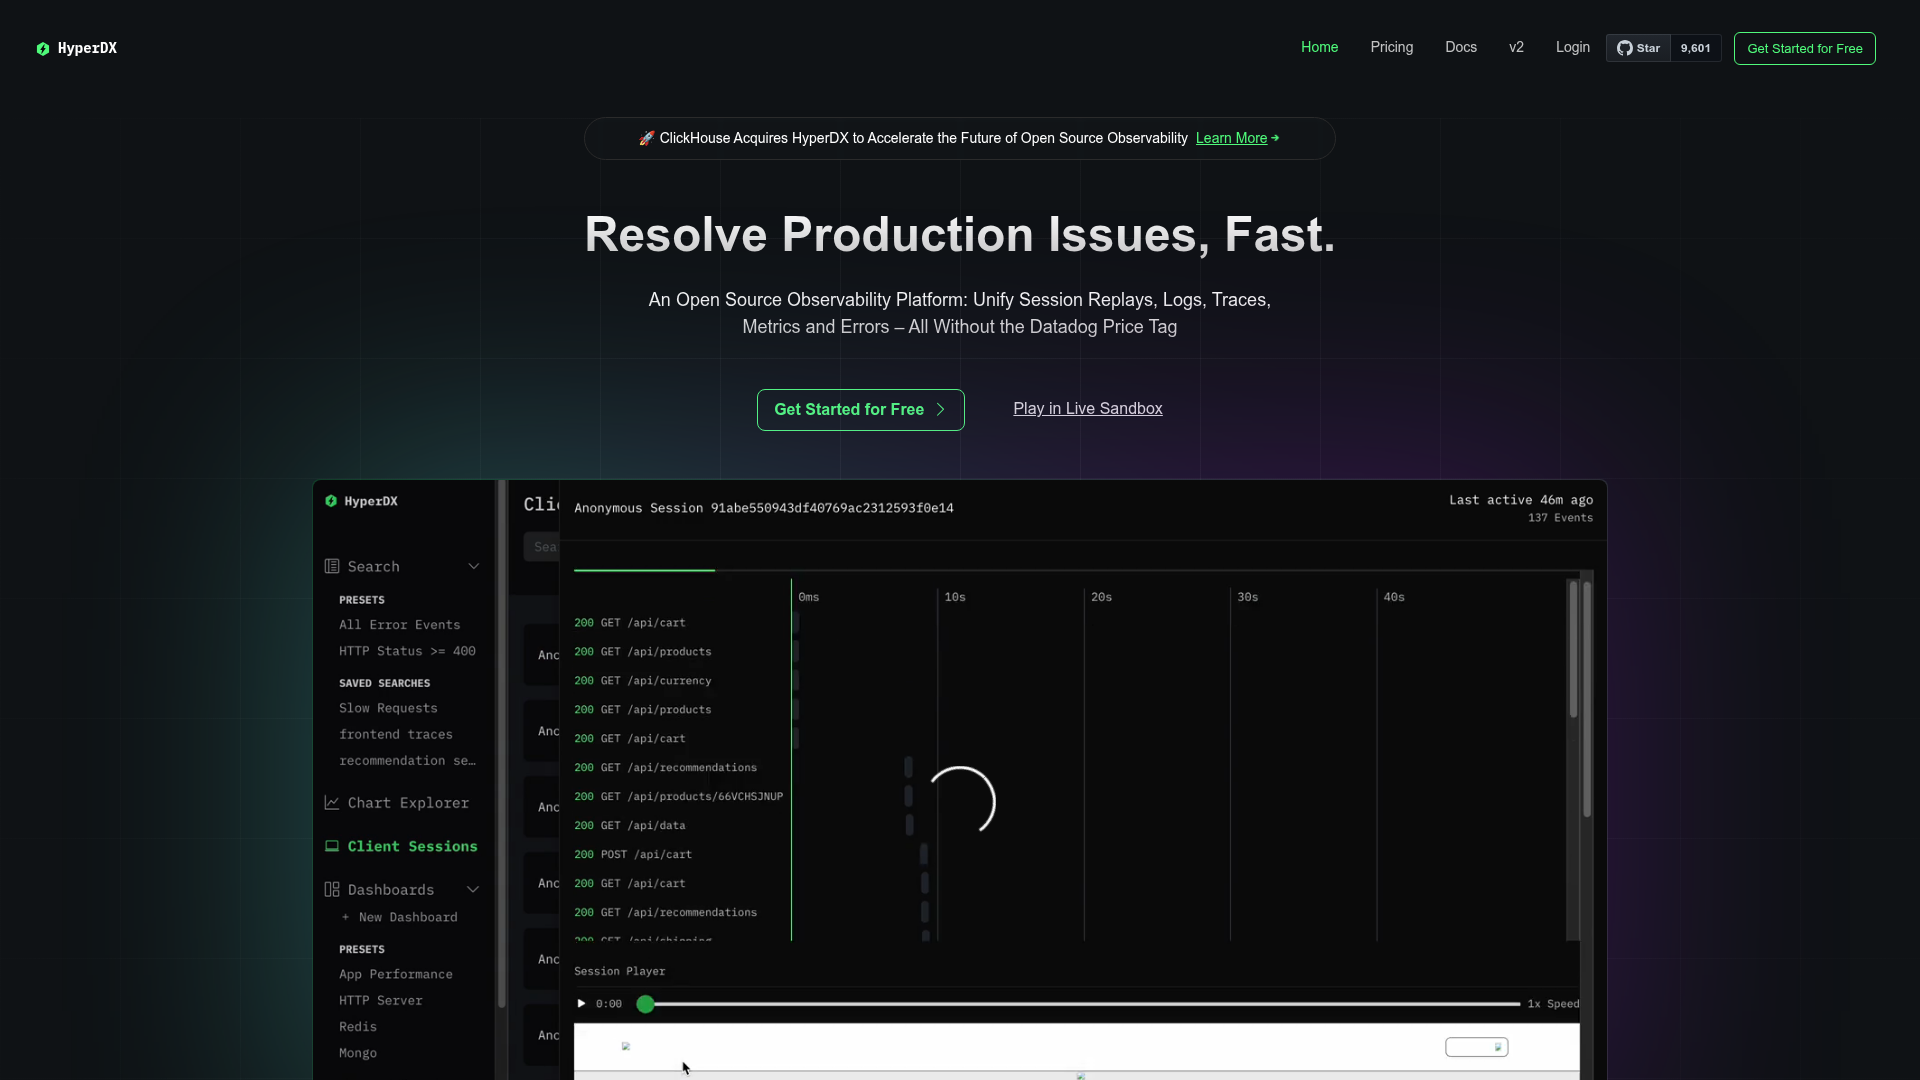Open the HTTP Server dashboard preset

(380, 1000)
